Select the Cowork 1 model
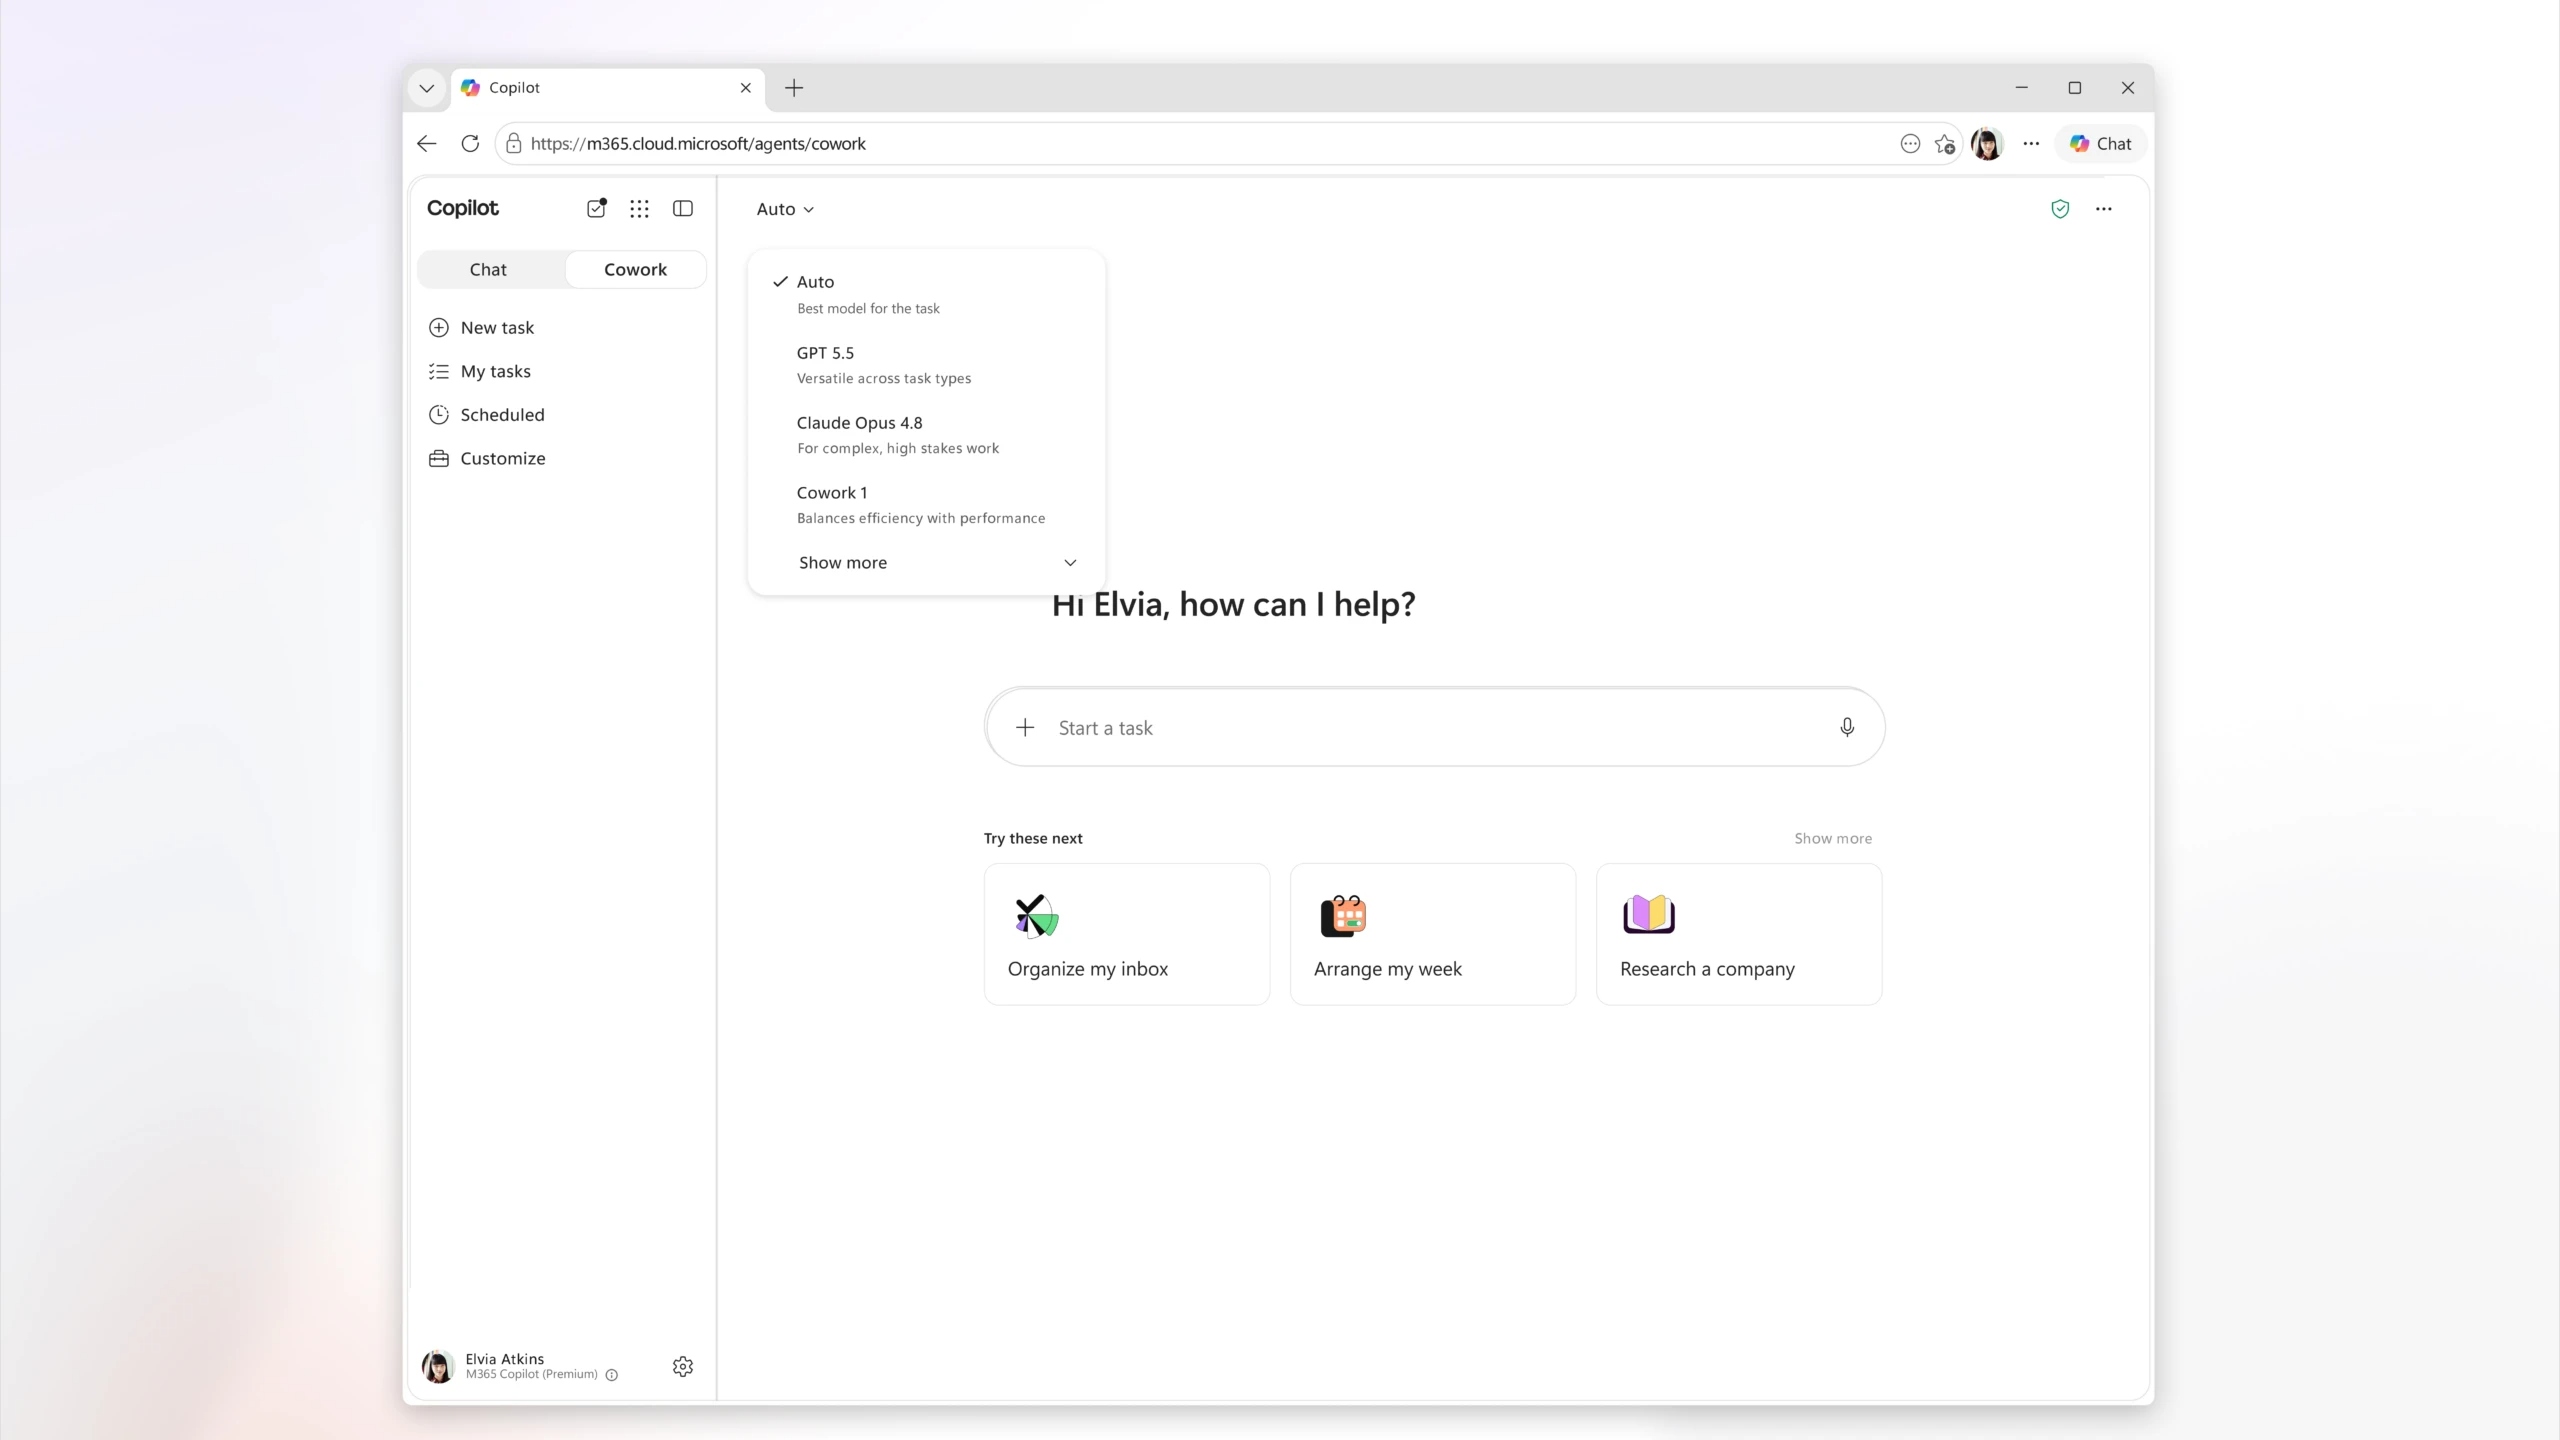The height and width of the screenshot is (1440, 2560). pos(927,504)
